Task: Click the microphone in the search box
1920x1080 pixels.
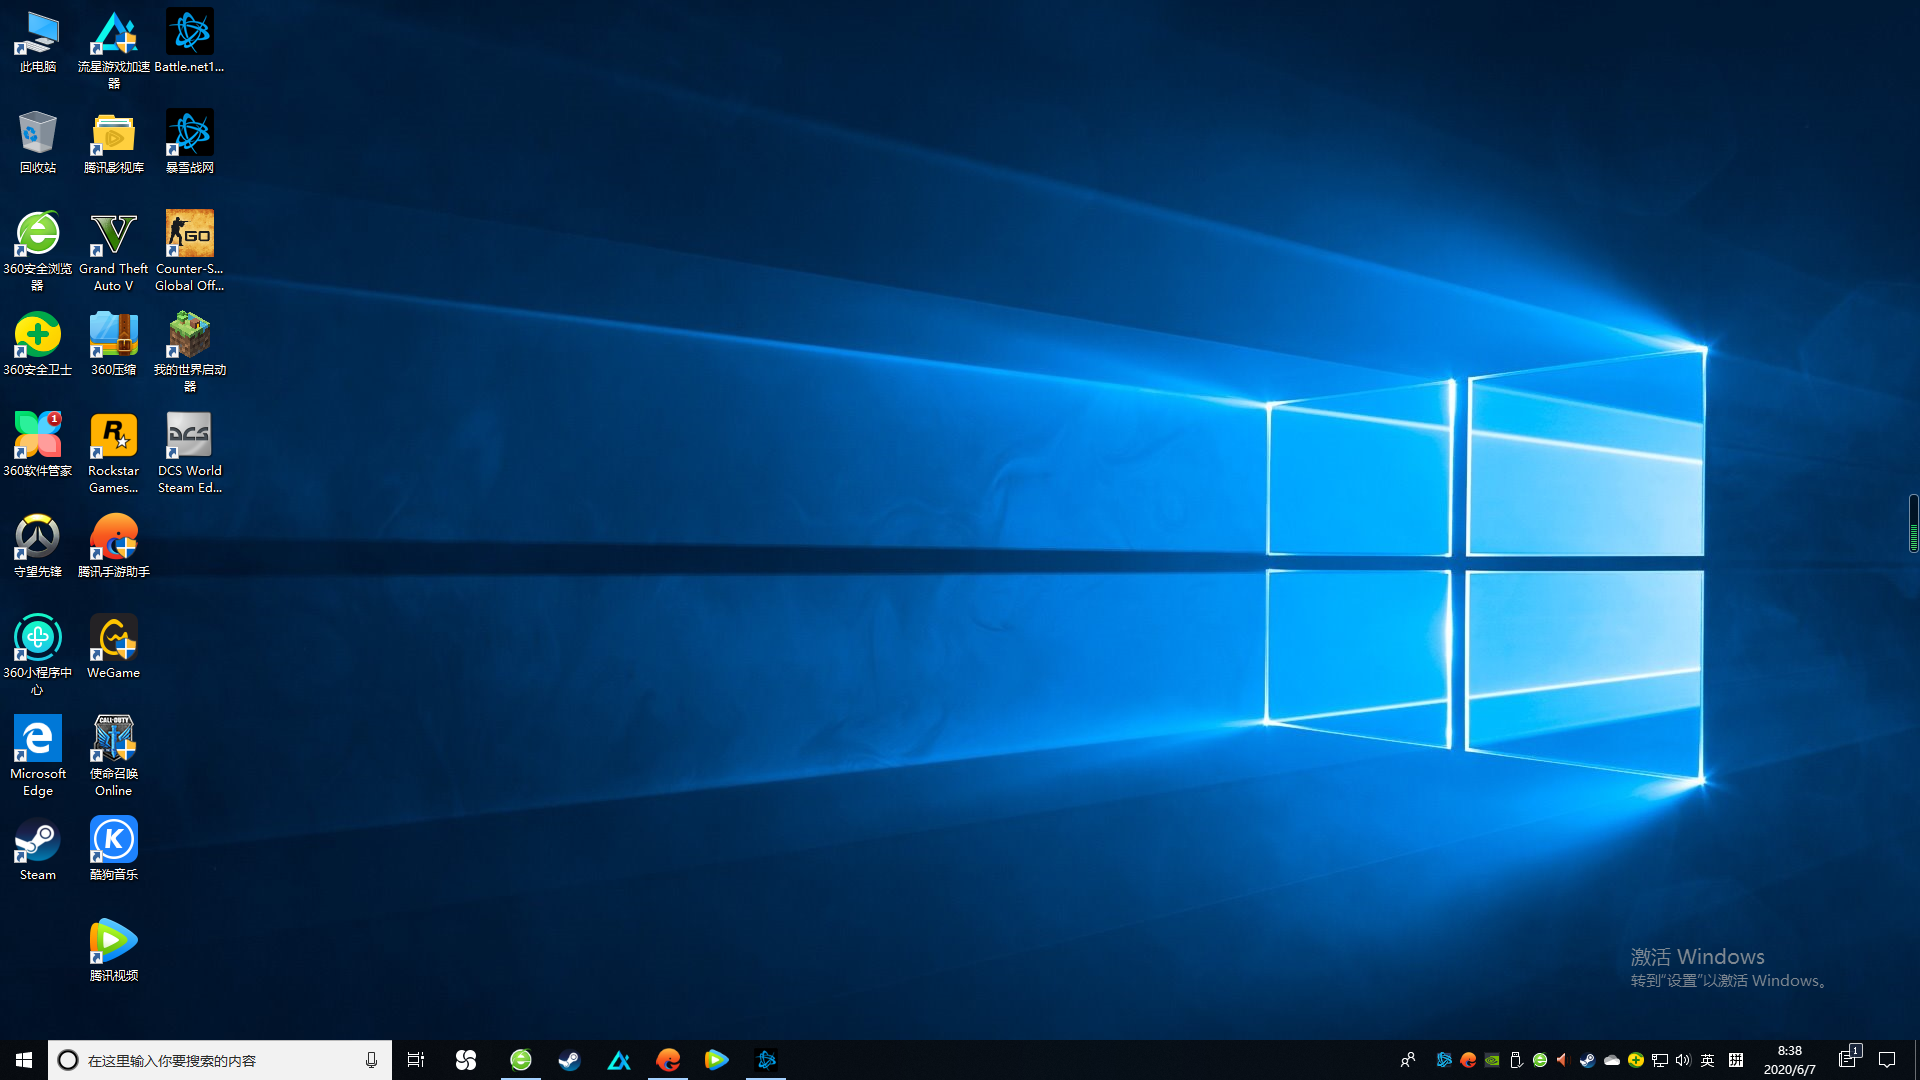Action: click(x=371, y=1060)
